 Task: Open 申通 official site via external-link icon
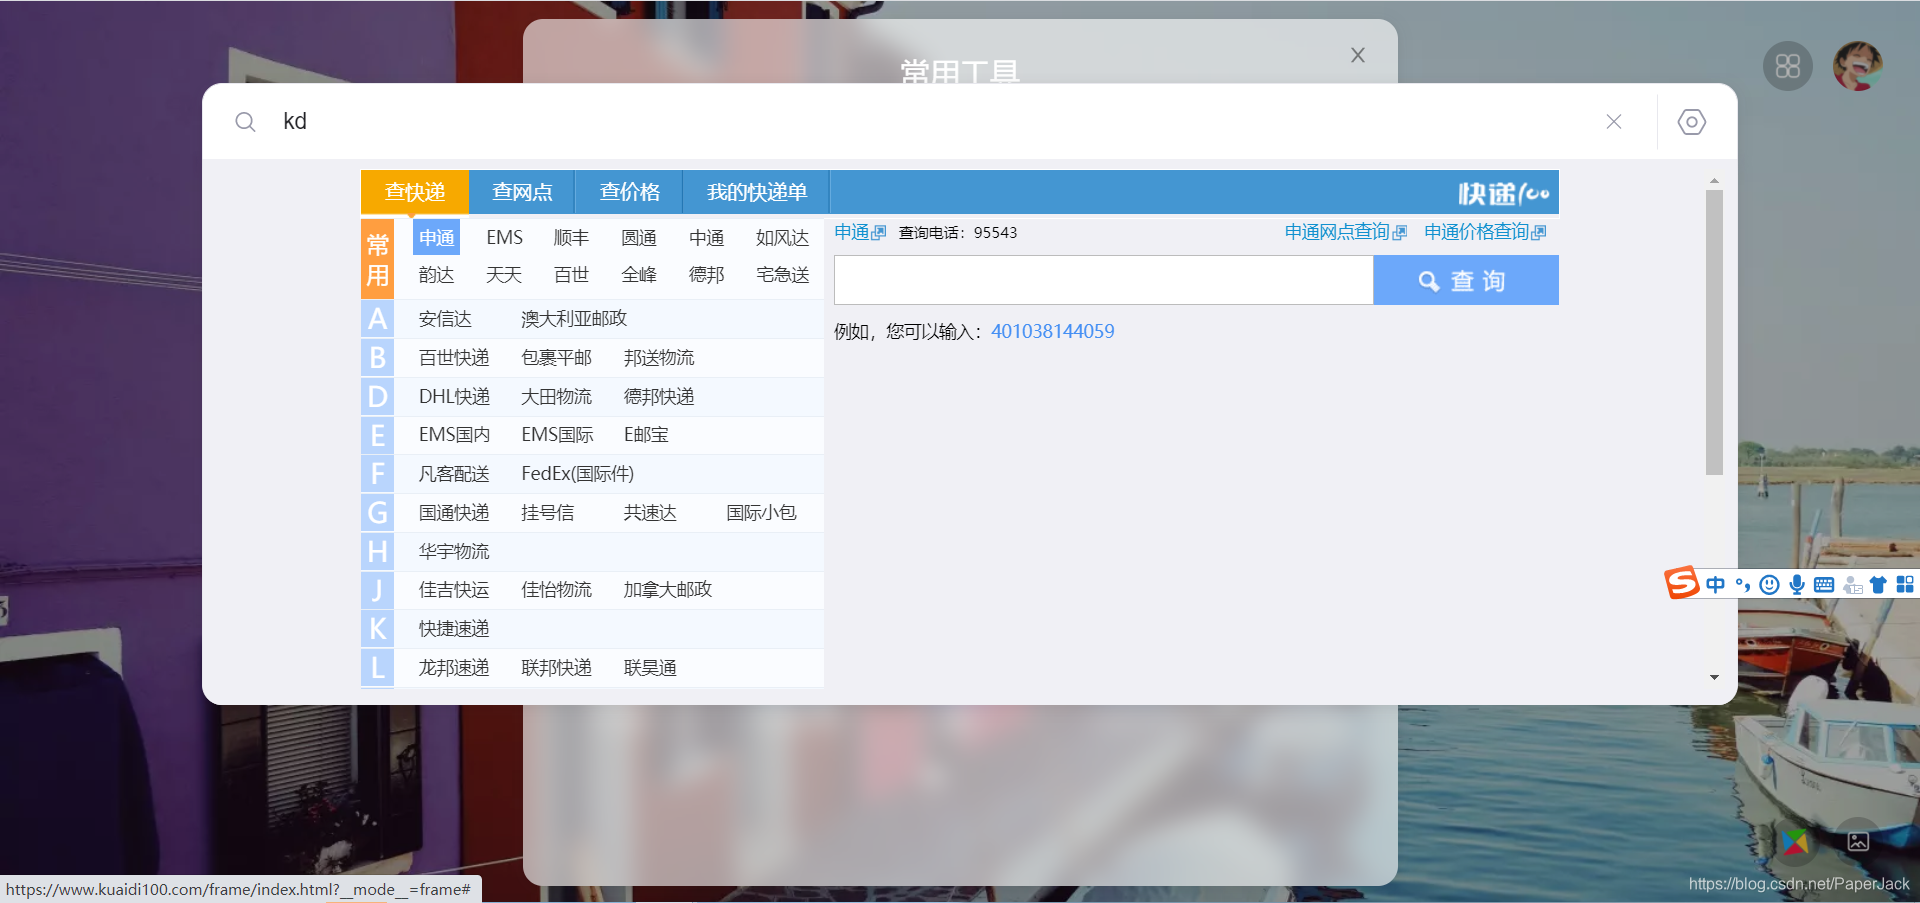point(879,231)
